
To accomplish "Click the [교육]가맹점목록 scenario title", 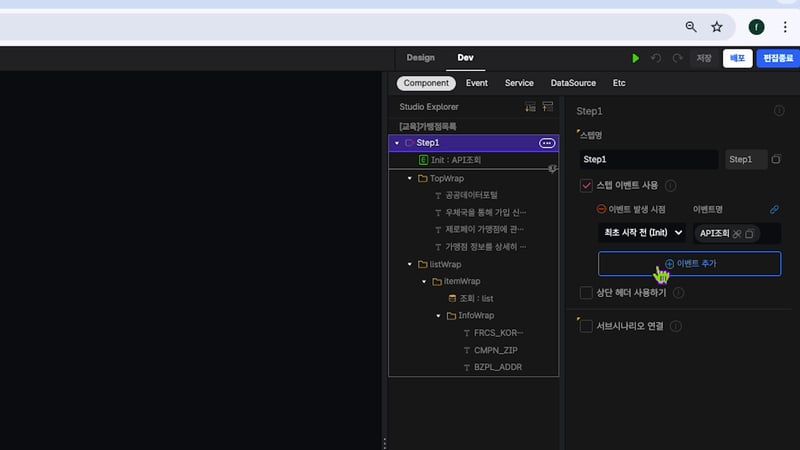I will 428,127.
